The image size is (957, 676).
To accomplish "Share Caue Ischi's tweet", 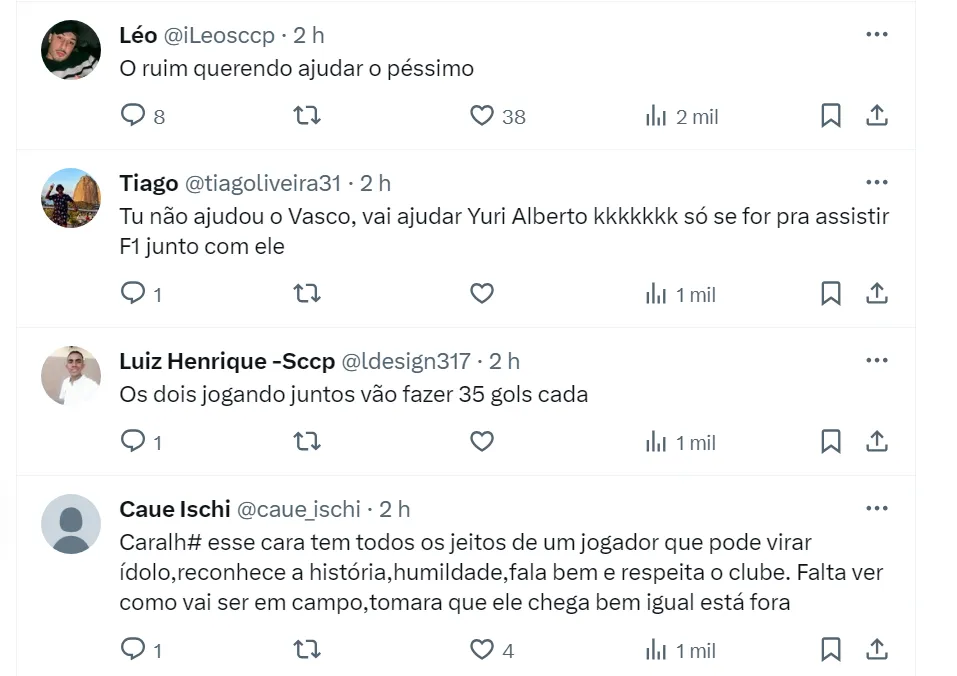I will tap(877, 650).
